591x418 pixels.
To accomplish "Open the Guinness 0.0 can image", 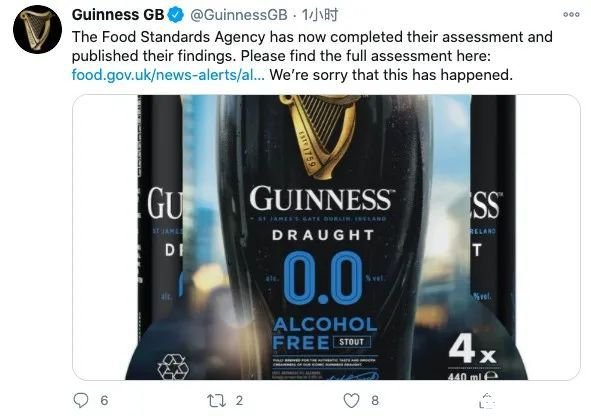I will (326, 237).
